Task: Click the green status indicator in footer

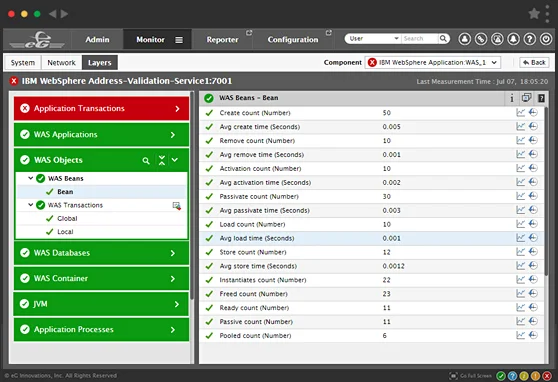Action: 501,376
